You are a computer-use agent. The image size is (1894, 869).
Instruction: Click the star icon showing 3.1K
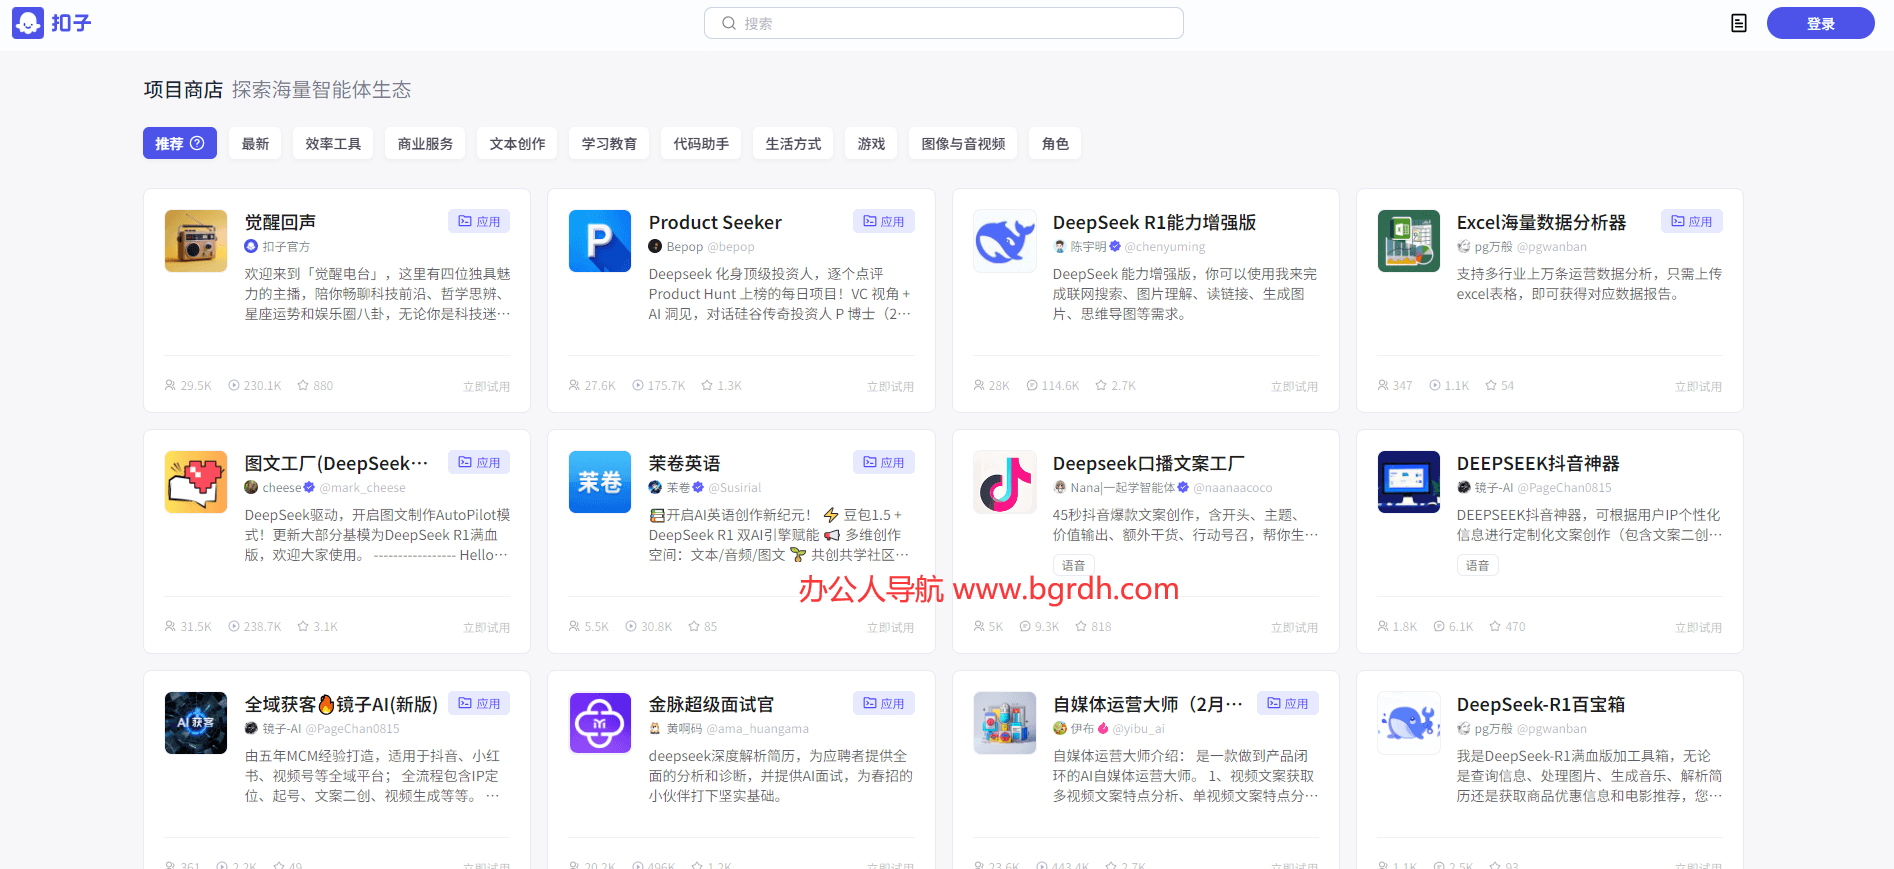coord(303,626)
